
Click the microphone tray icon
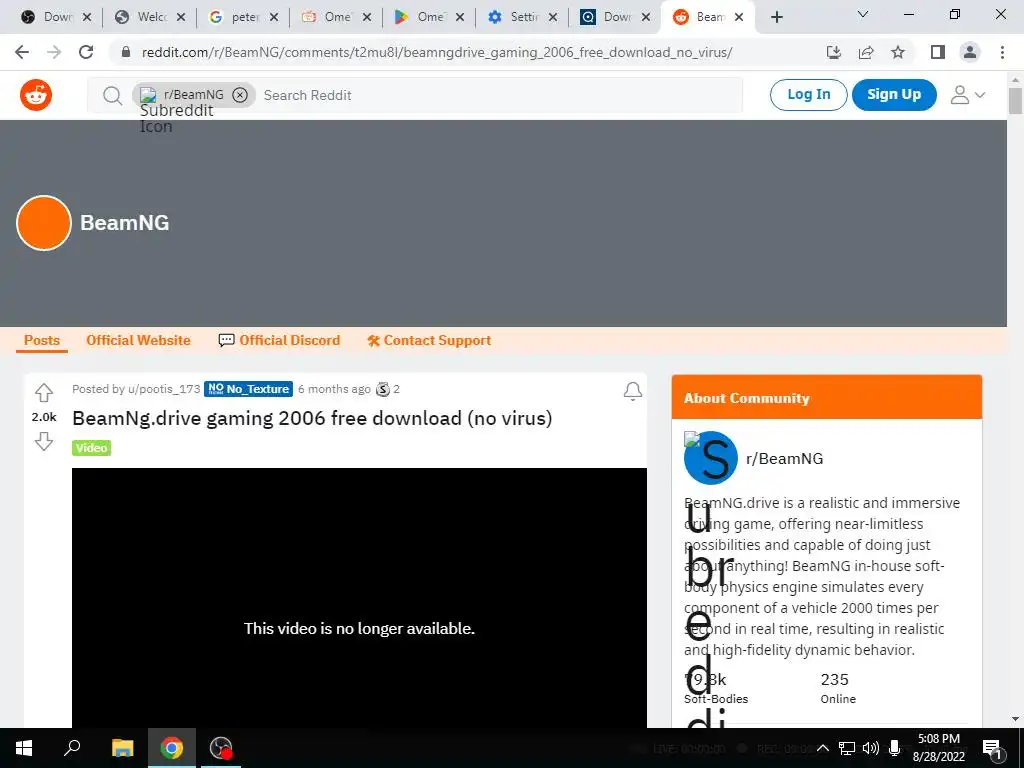(x=895, y=748)
